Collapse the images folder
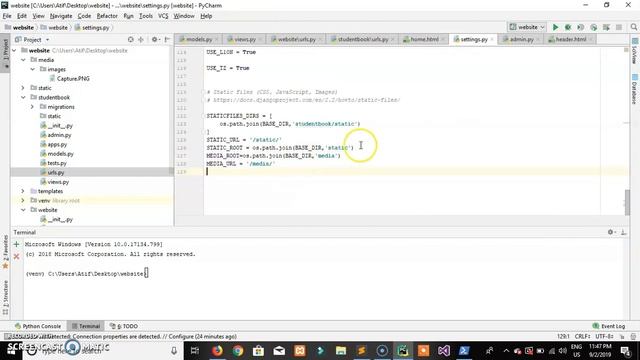 33,69
